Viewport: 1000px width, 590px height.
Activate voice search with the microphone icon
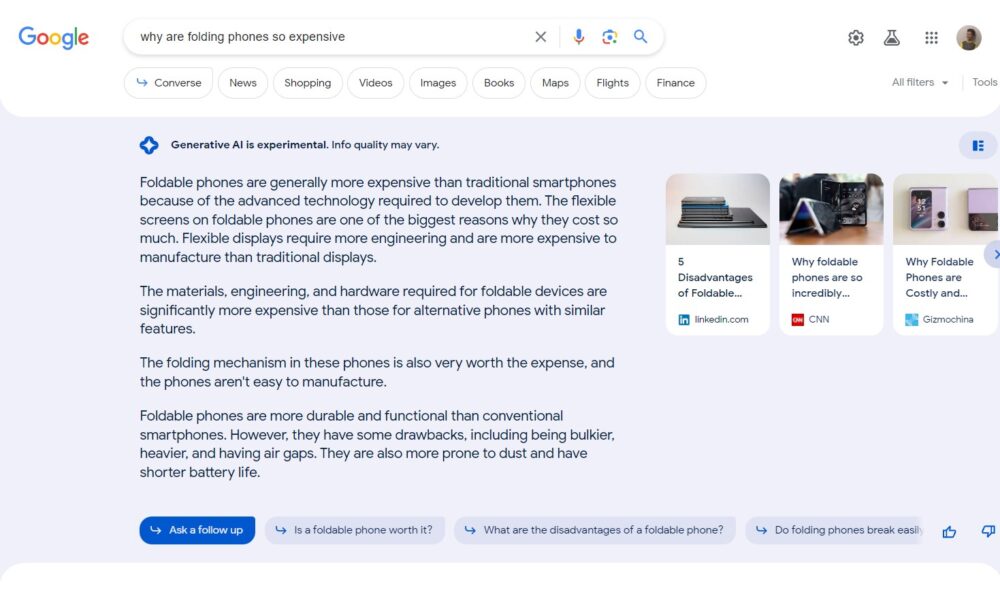tap(578, 36)
